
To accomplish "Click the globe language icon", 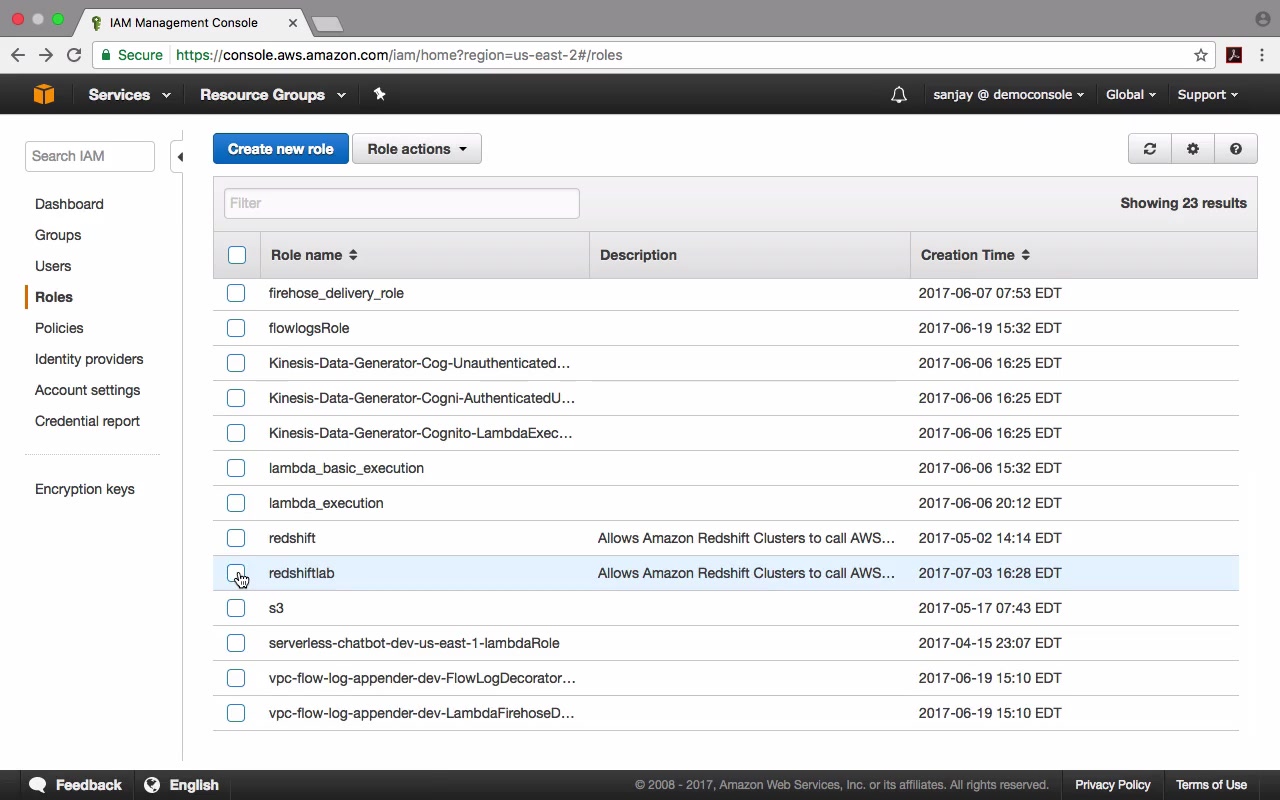I will pos(152,785).
